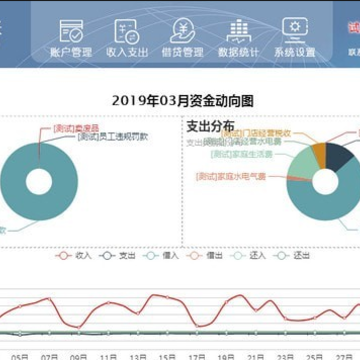This screenshot has height=360, width=360.
Task: Click the income line point at 19日
Action: coord(226,302)
